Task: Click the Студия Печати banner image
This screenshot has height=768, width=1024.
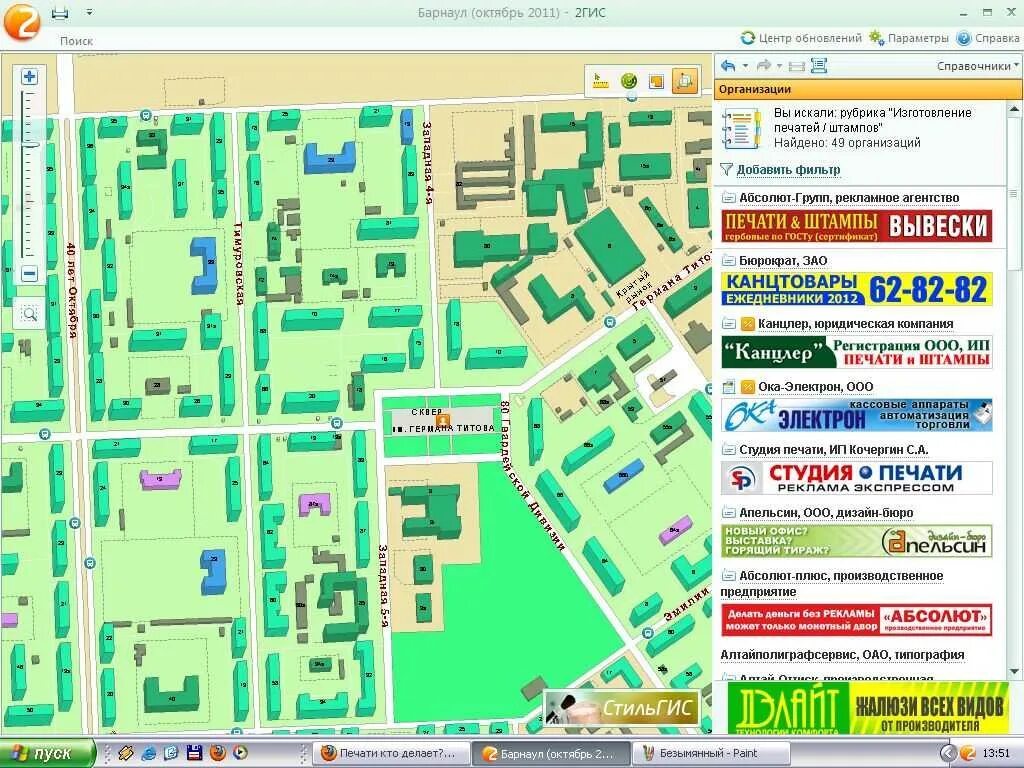Action: pos(857,478)
